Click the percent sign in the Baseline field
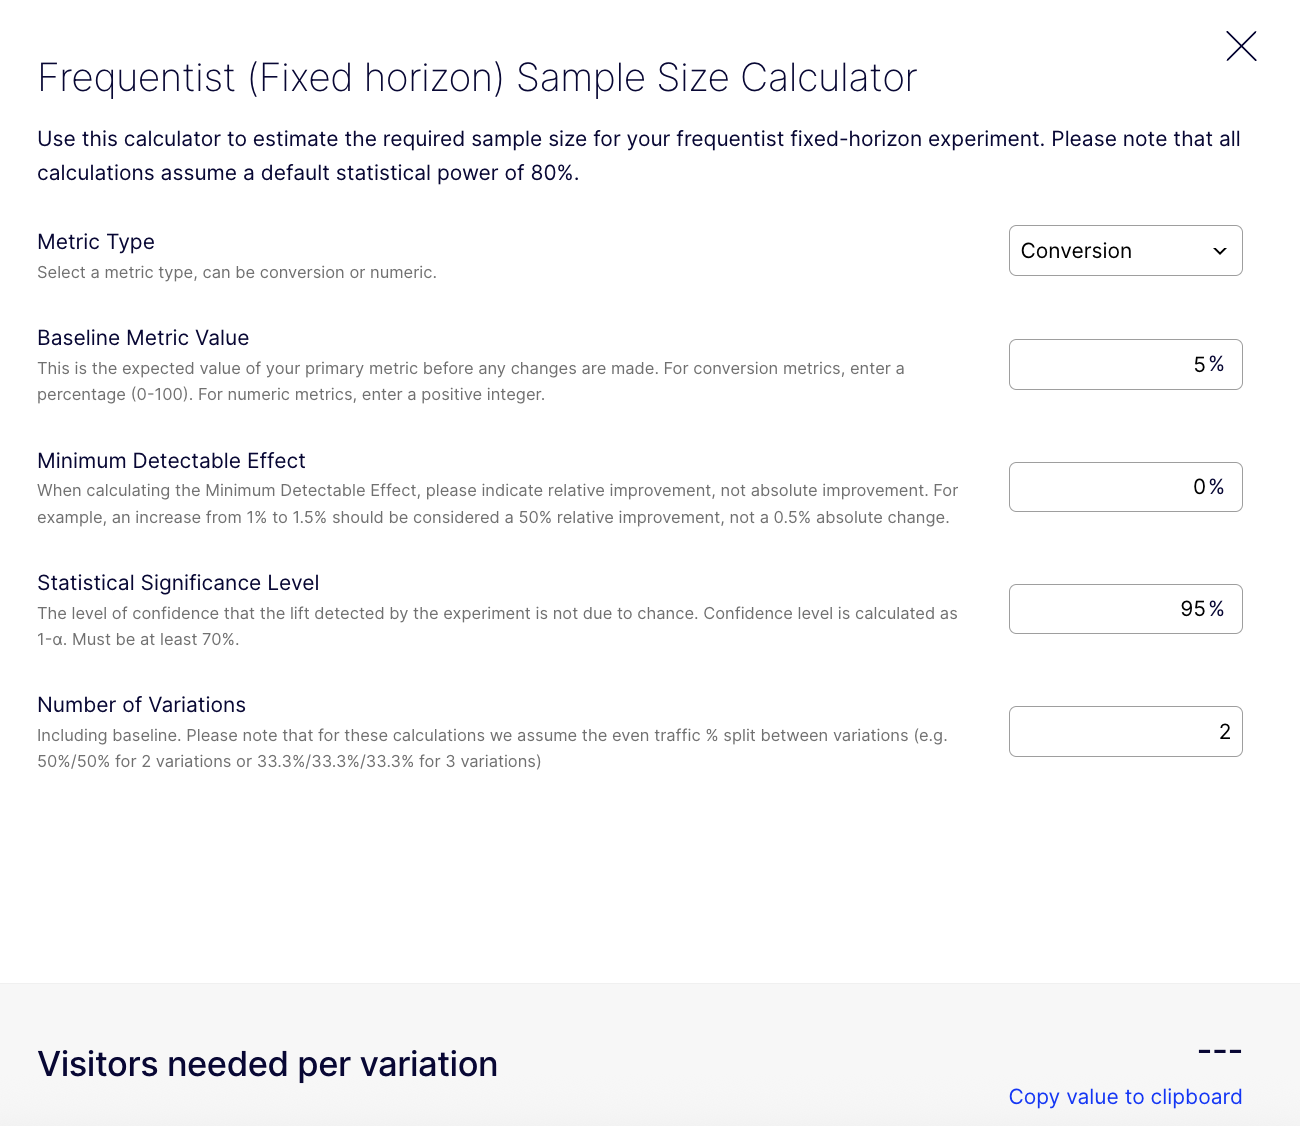Screen dimensions: 1300x1126 coord(1217,365)
